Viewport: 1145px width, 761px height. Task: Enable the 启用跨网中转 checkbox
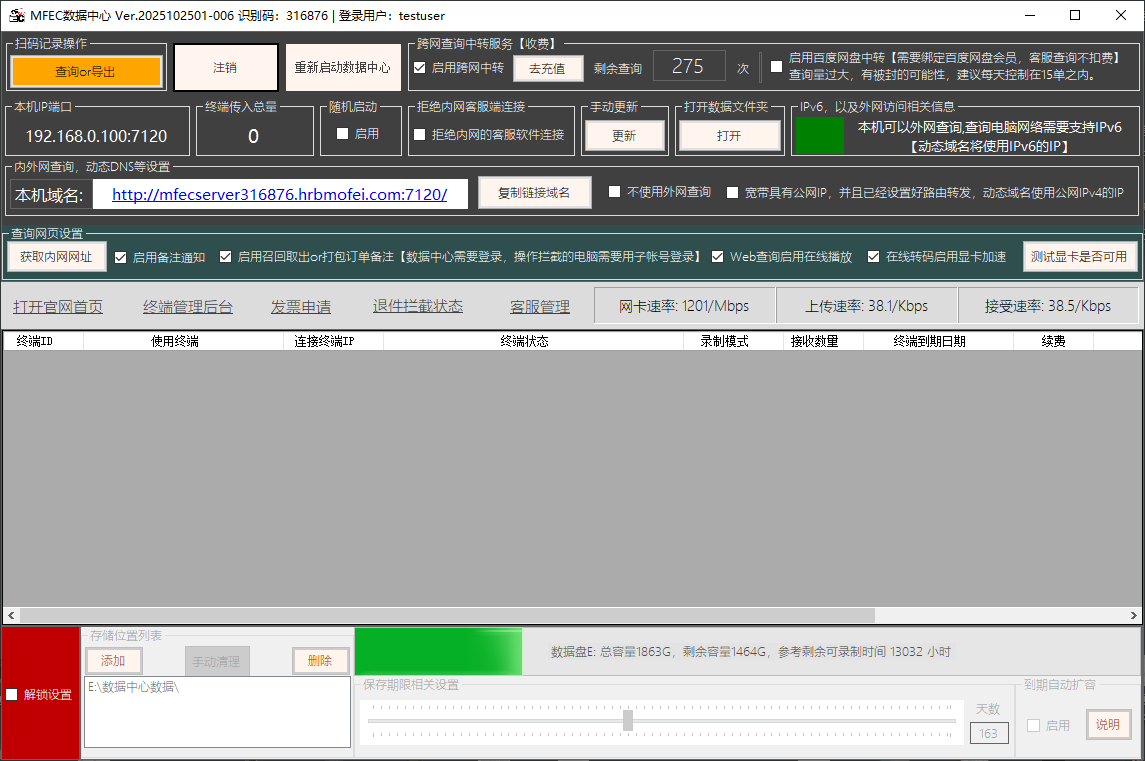420,68
